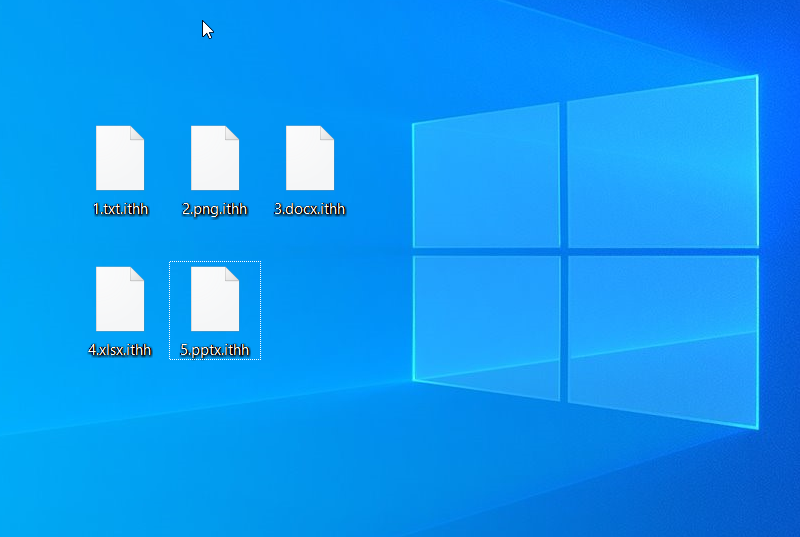Viewport: 800px width, 537px height.
Task: Click the bottom-left pane of Windows logo
Action: pos(487,318)
